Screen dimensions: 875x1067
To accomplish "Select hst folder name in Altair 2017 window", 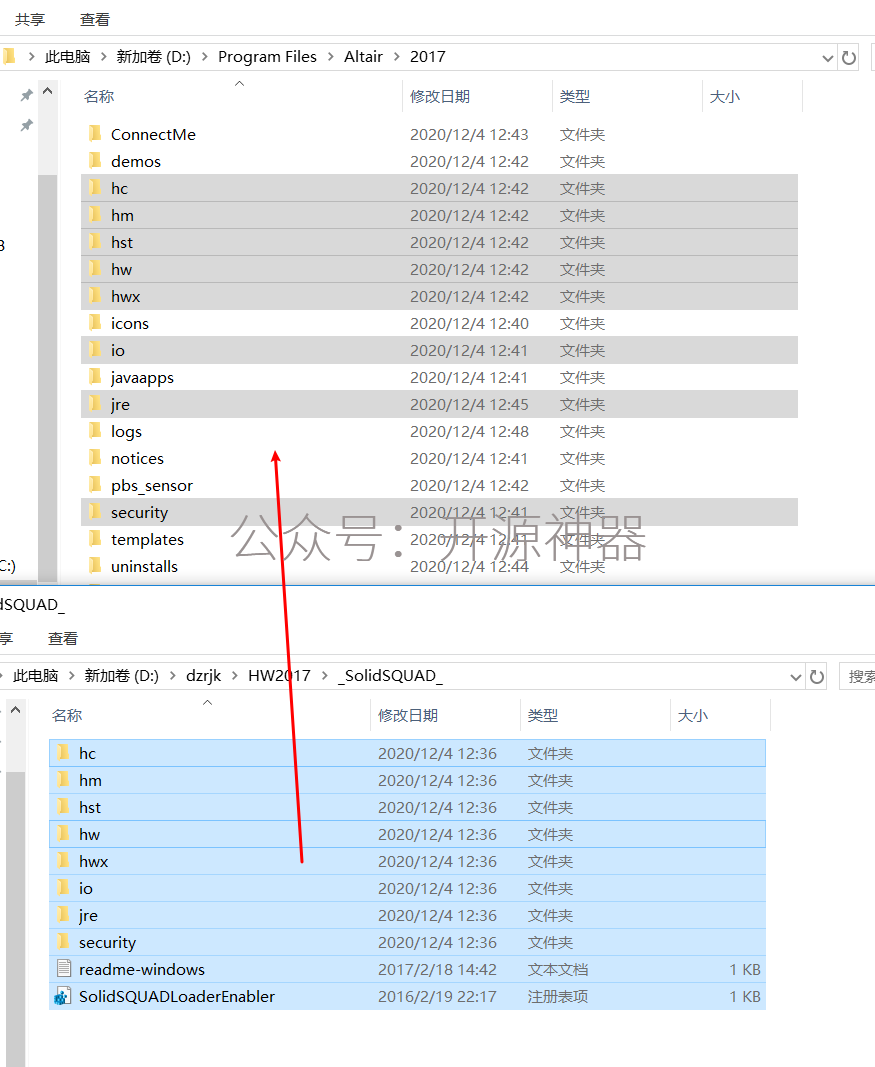I will click(x=122, y=242).
